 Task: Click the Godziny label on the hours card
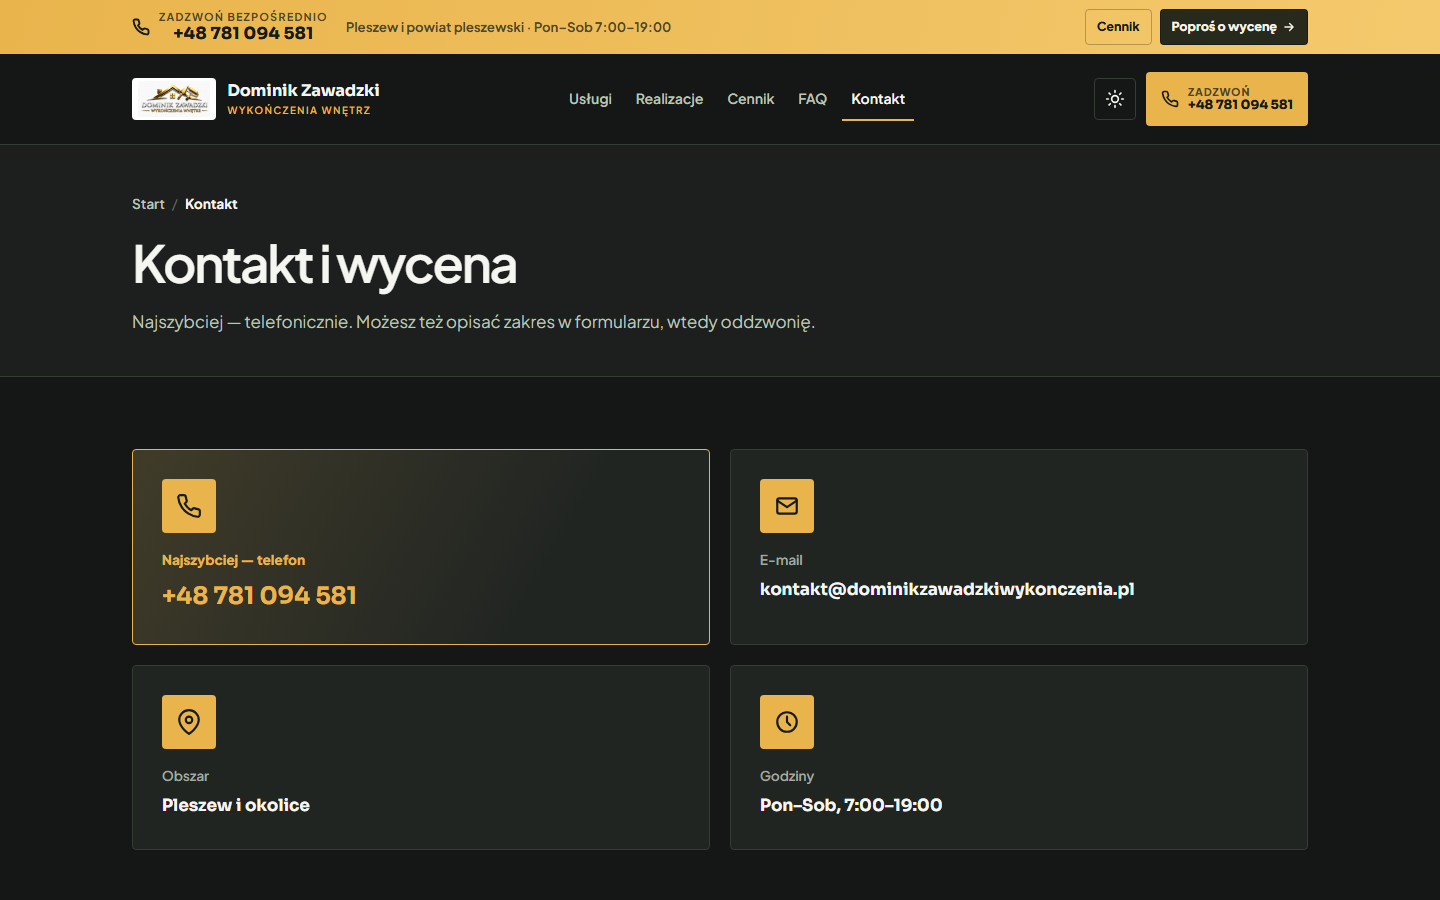(x=787, y=776)
